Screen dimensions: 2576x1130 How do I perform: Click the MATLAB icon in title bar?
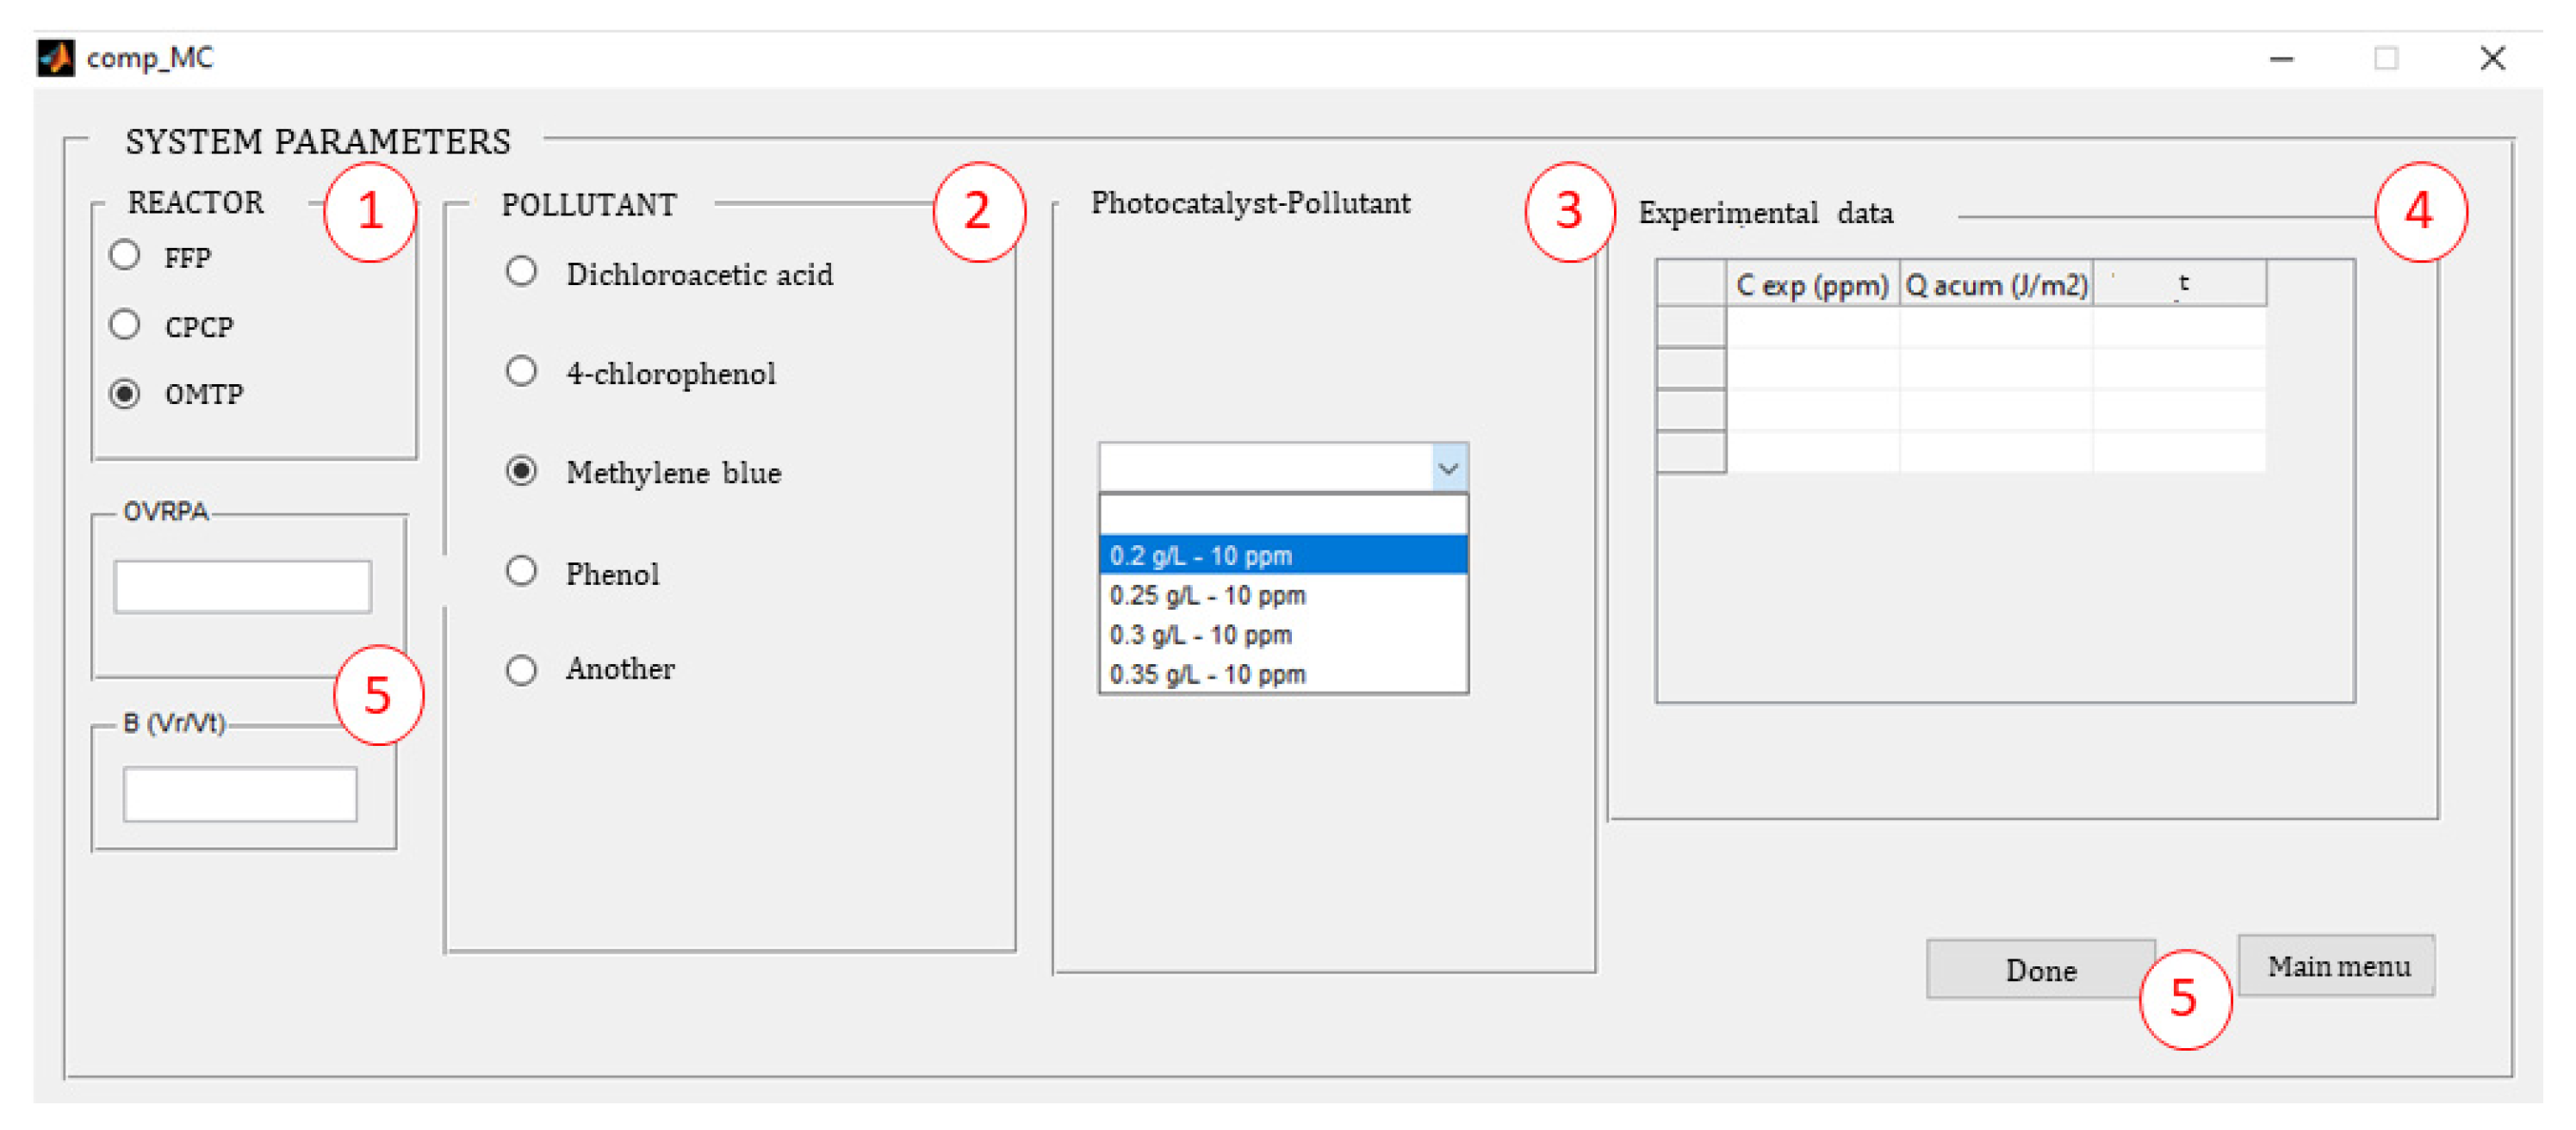(56, 58)
